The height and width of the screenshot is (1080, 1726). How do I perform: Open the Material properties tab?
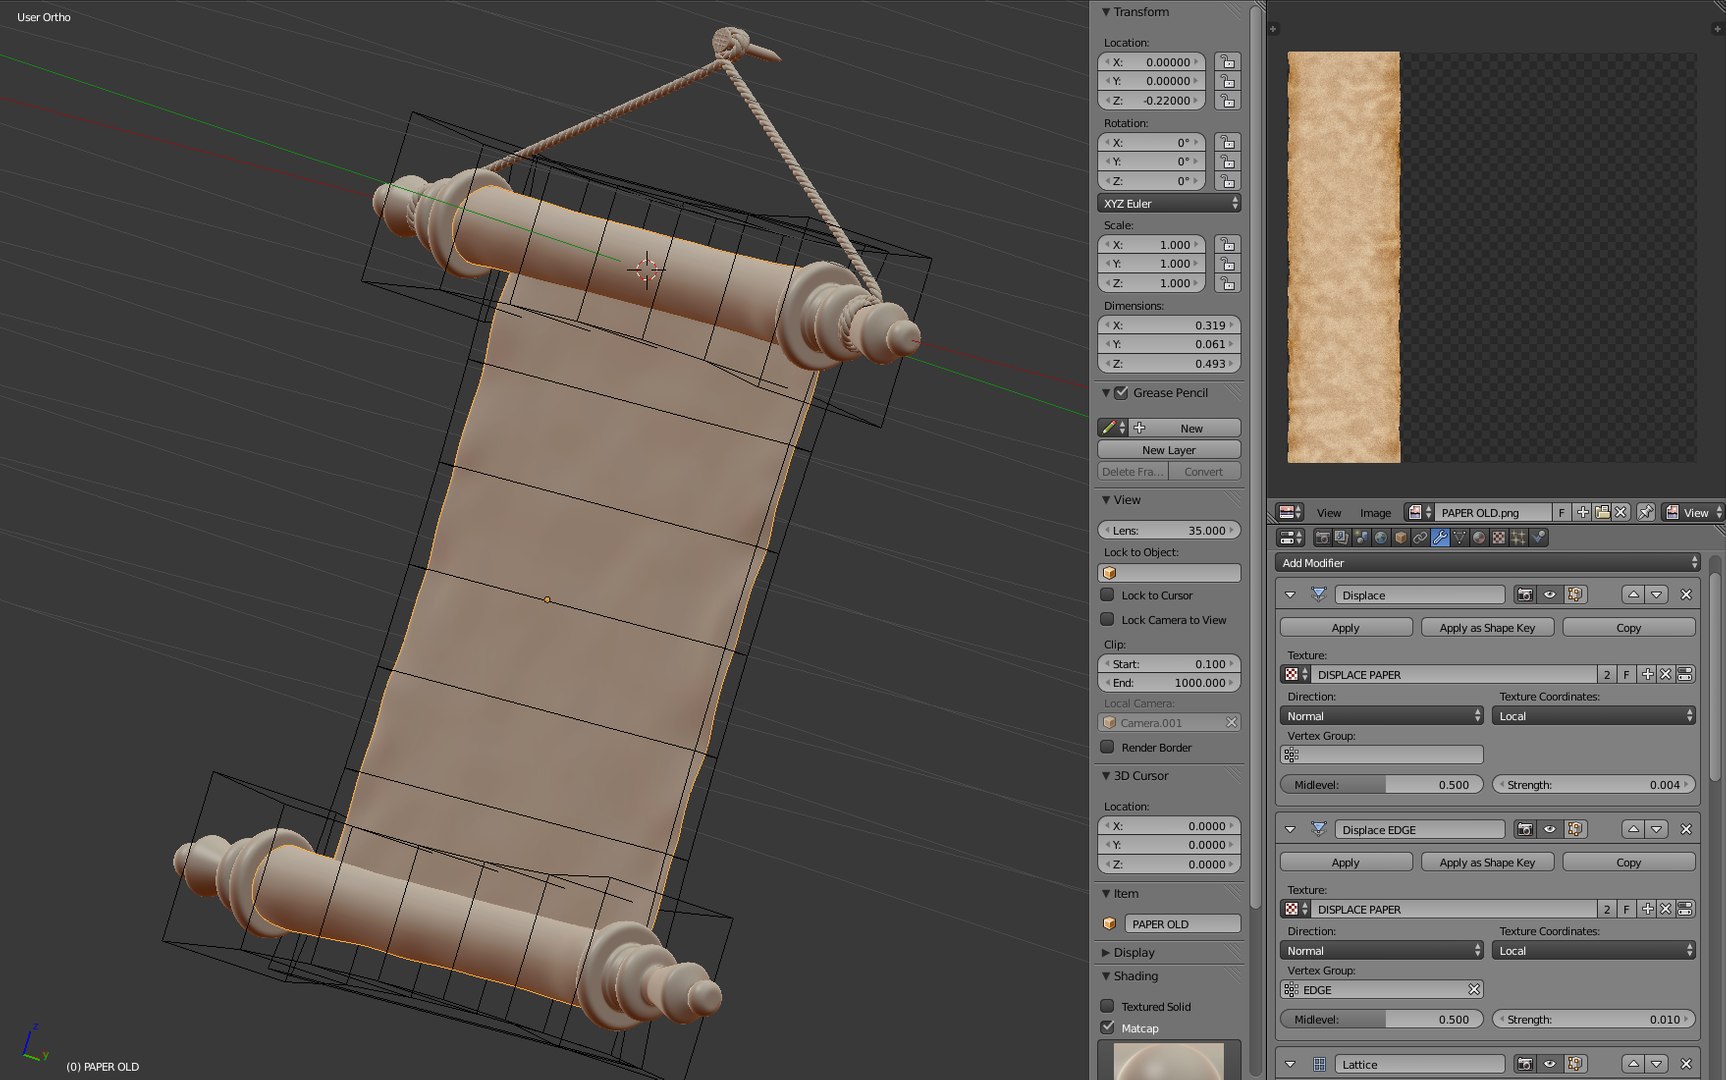pos(1479,538)
